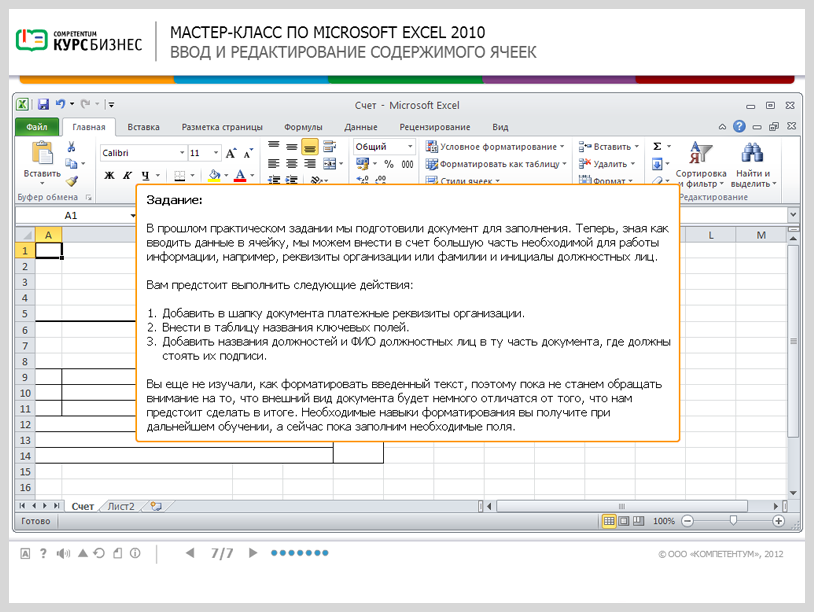Click the zoom slider handle
814x612 pixels.
coord(733,520)
